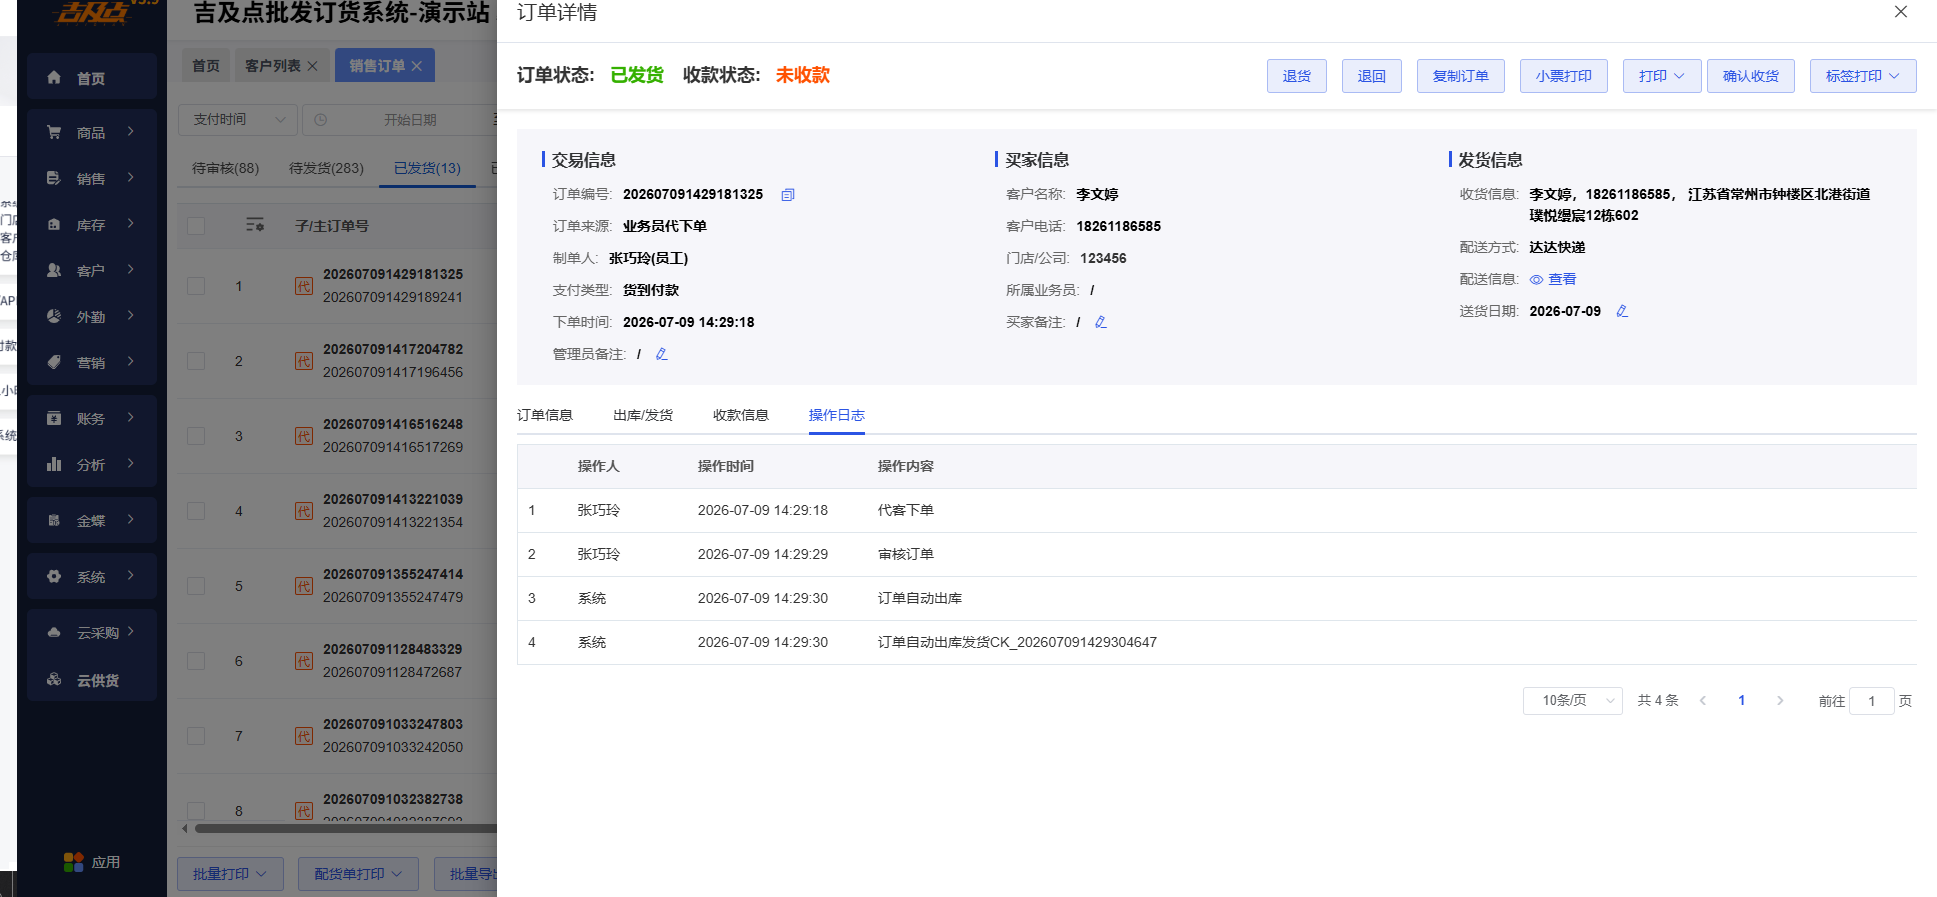Click the column settings icon in table header
The height and width of the screenshot is (897, 1937).
(255, 225)
